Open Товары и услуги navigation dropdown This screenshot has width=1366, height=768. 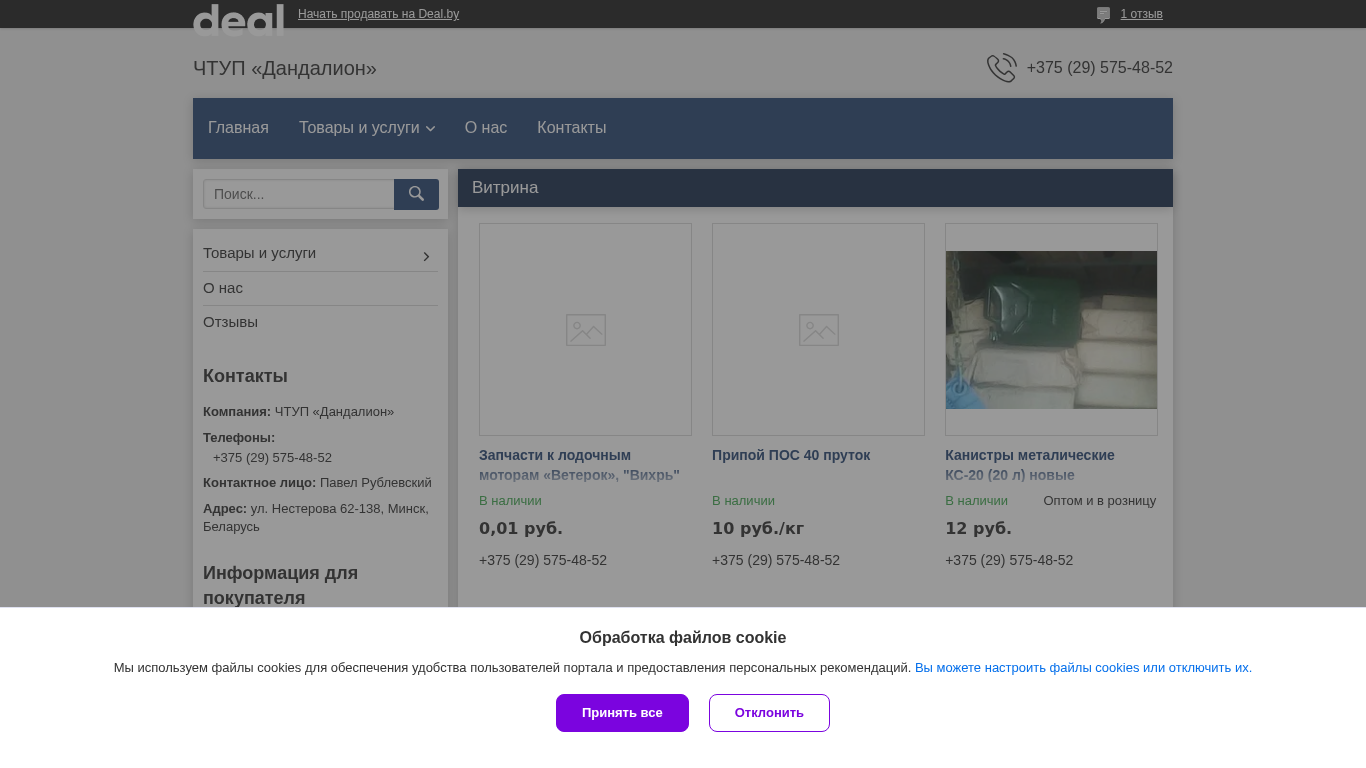[x=366, y=128]
